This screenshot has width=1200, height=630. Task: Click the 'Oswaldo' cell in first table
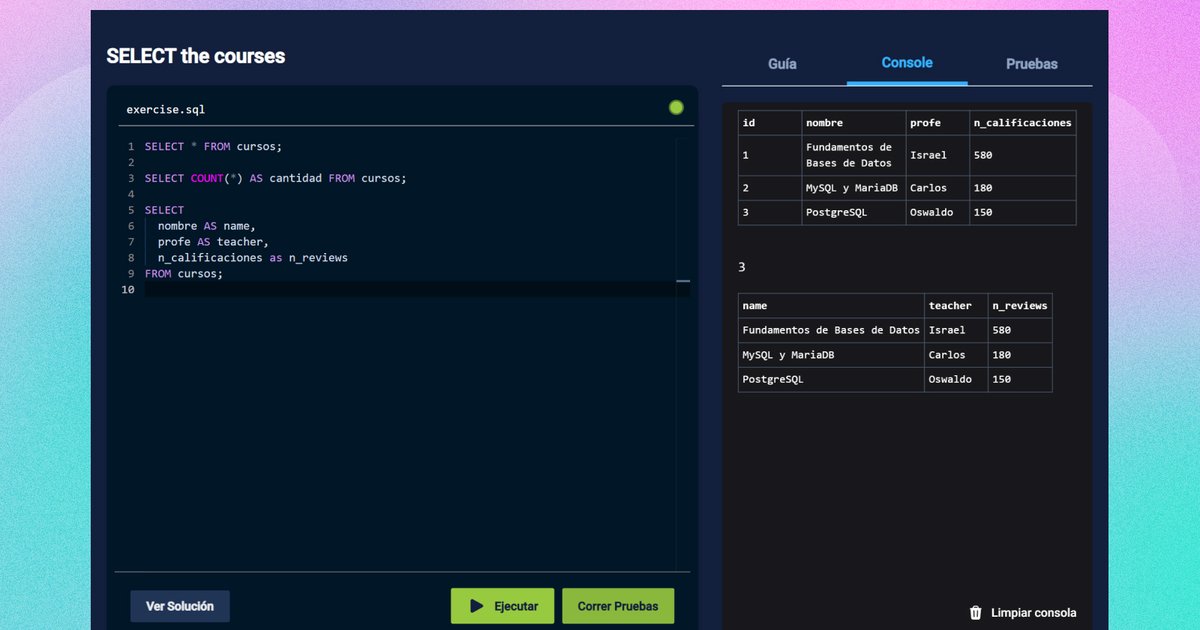click(x=937, y=212)
